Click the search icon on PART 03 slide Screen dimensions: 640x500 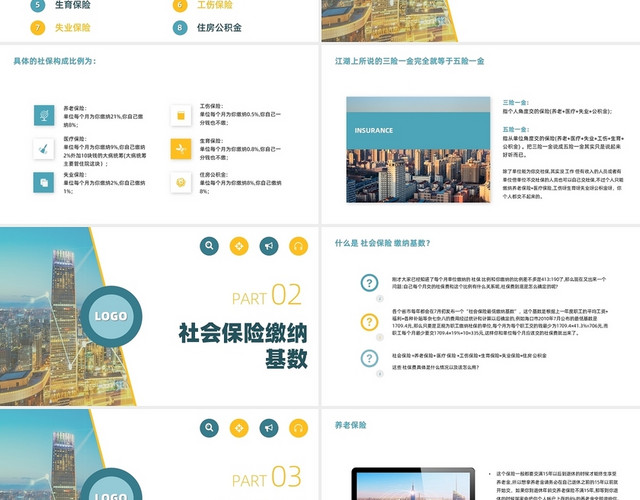click(x=209, y=428)
